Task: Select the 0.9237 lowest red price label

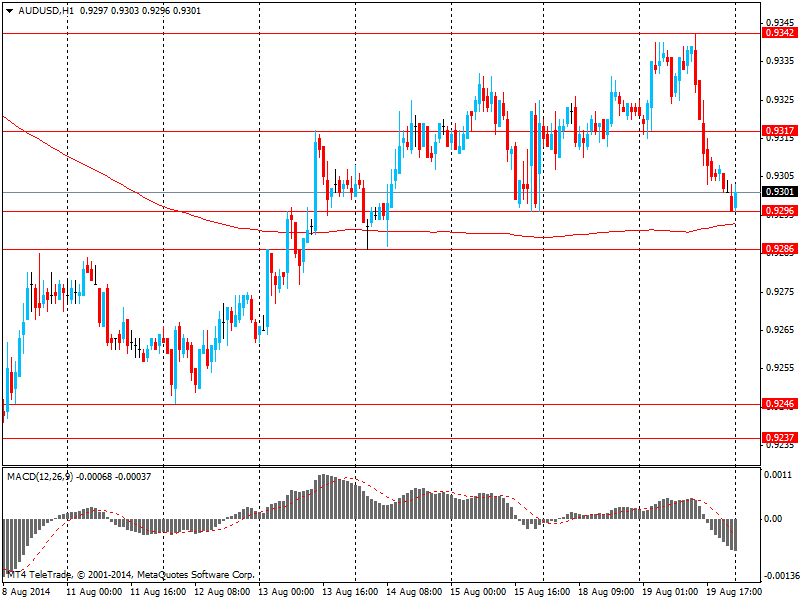Action: tap(779, 438)
